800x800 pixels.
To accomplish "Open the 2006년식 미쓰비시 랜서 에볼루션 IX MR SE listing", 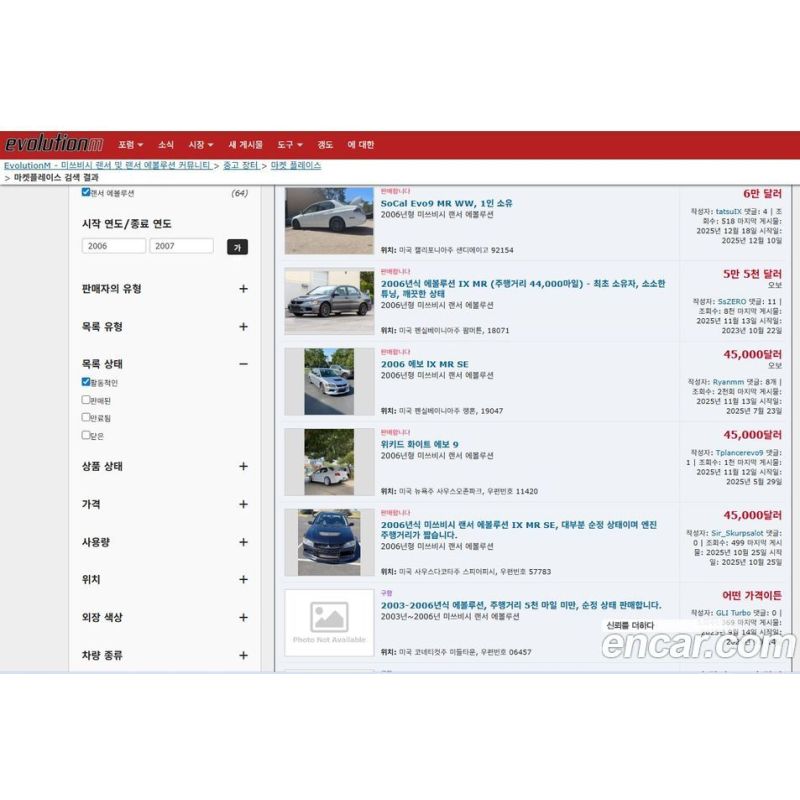I will [518, 530].
